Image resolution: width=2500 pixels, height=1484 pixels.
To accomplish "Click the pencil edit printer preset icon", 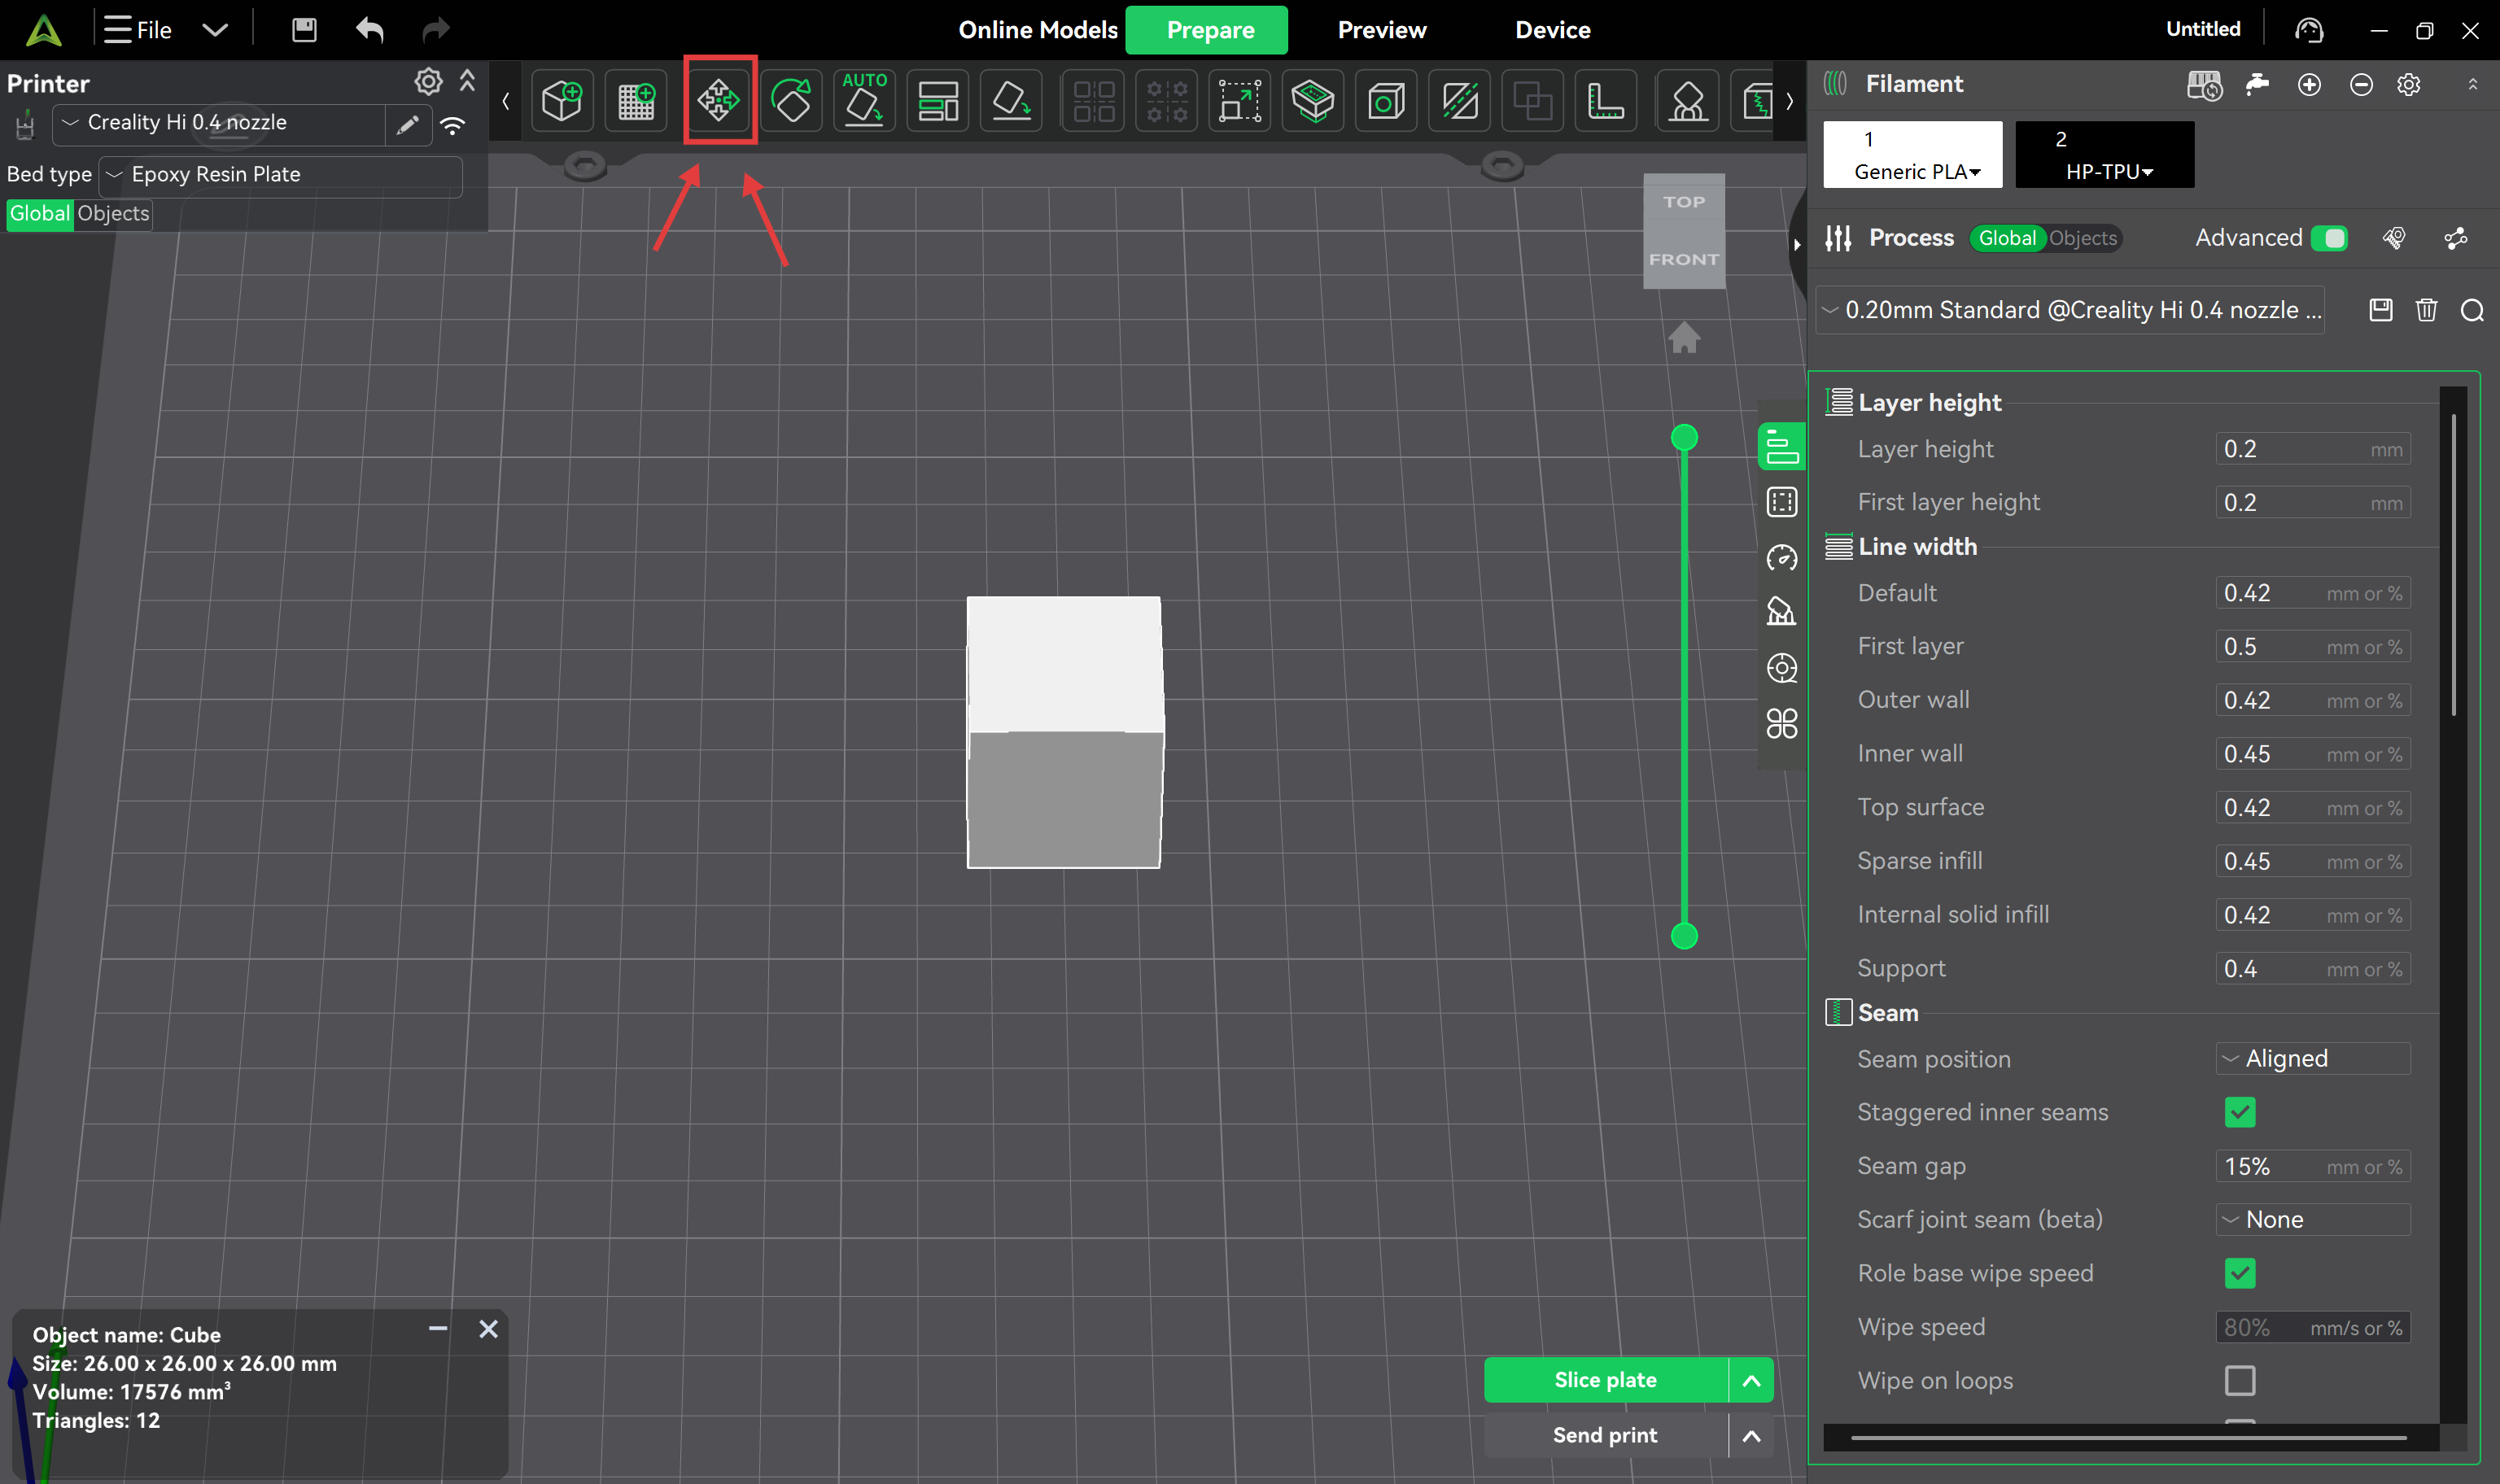I will coord(407,124).
